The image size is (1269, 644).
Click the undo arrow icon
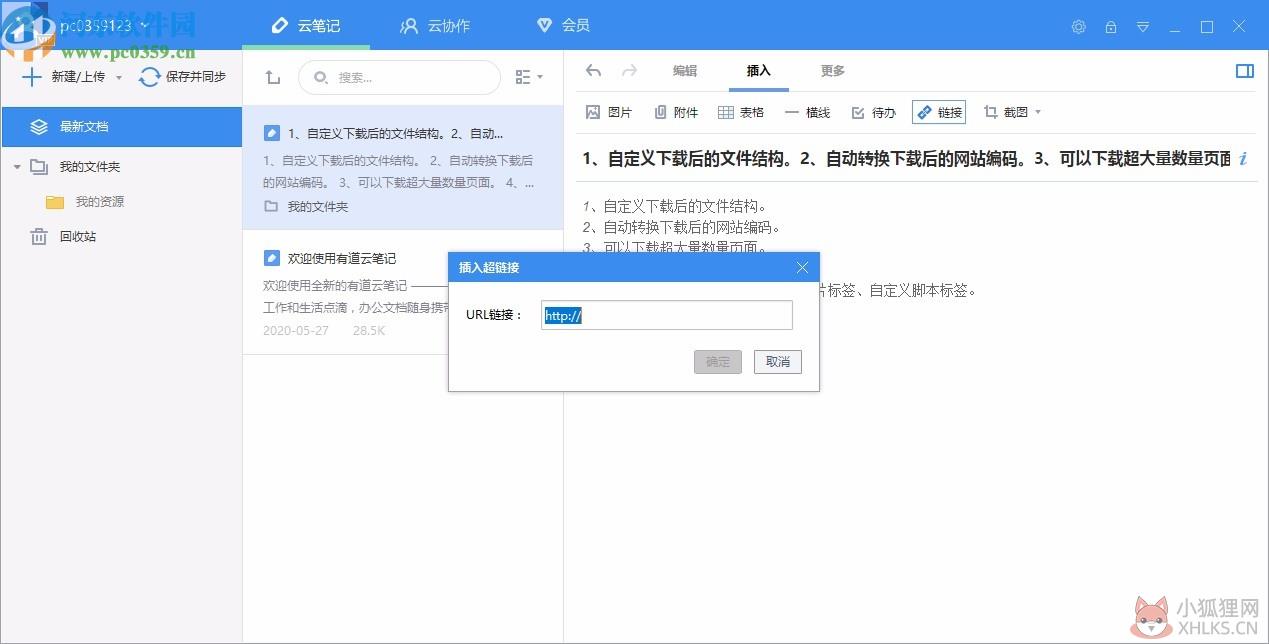(593, 71)
